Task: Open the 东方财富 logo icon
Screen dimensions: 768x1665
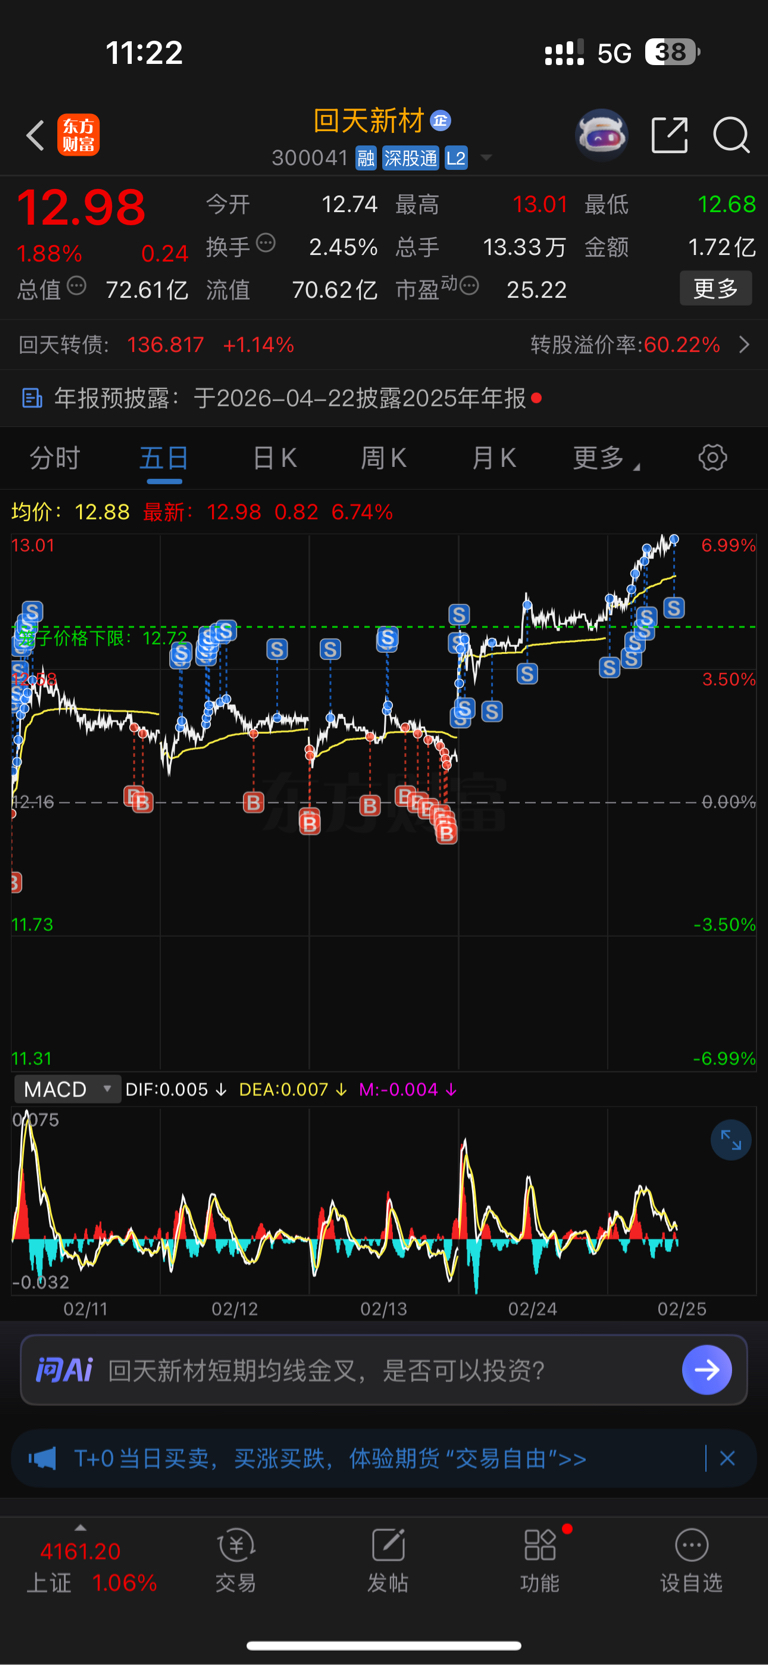Action: [x=79, y=135]
